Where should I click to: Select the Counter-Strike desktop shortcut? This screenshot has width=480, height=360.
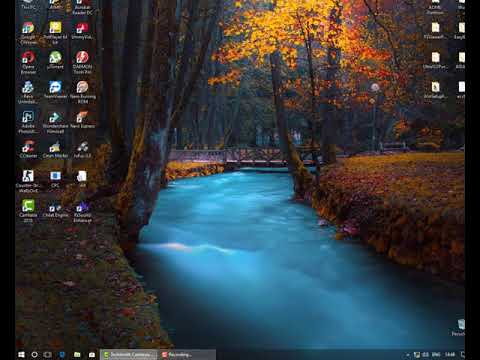(x=28, y=181)
